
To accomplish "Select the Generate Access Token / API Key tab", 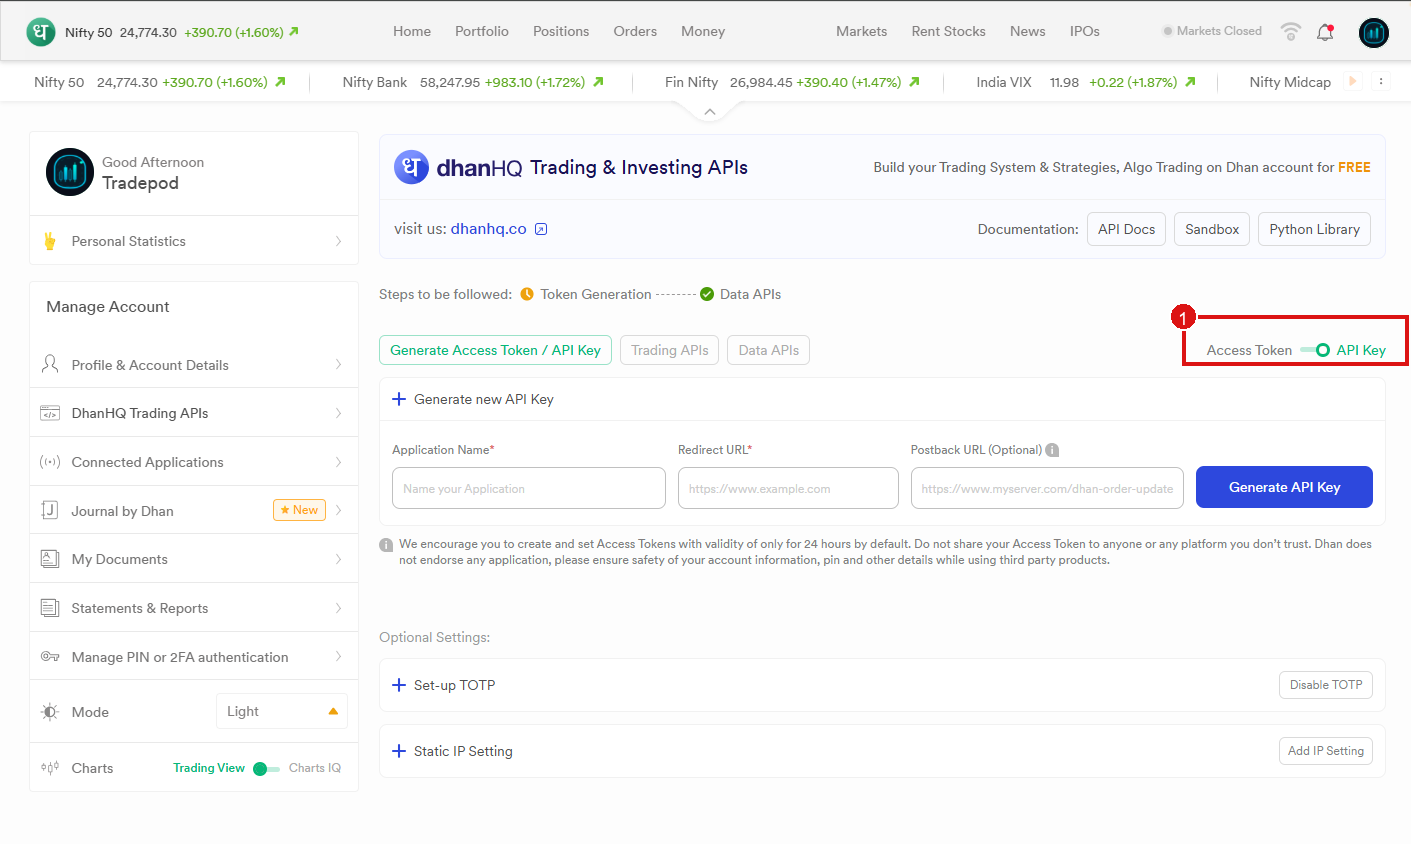I will pos(495,350).
